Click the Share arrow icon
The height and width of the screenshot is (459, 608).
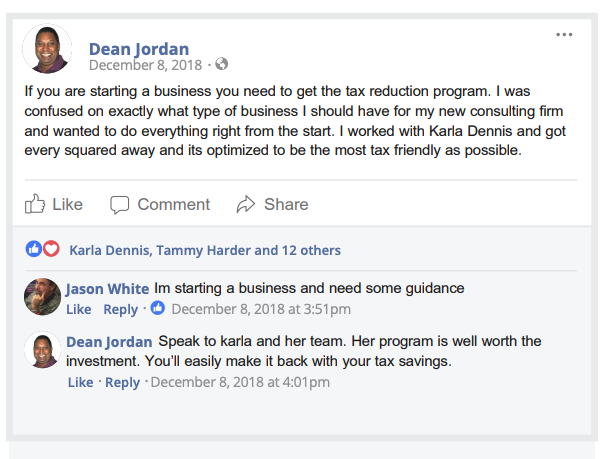pos(246,204)
